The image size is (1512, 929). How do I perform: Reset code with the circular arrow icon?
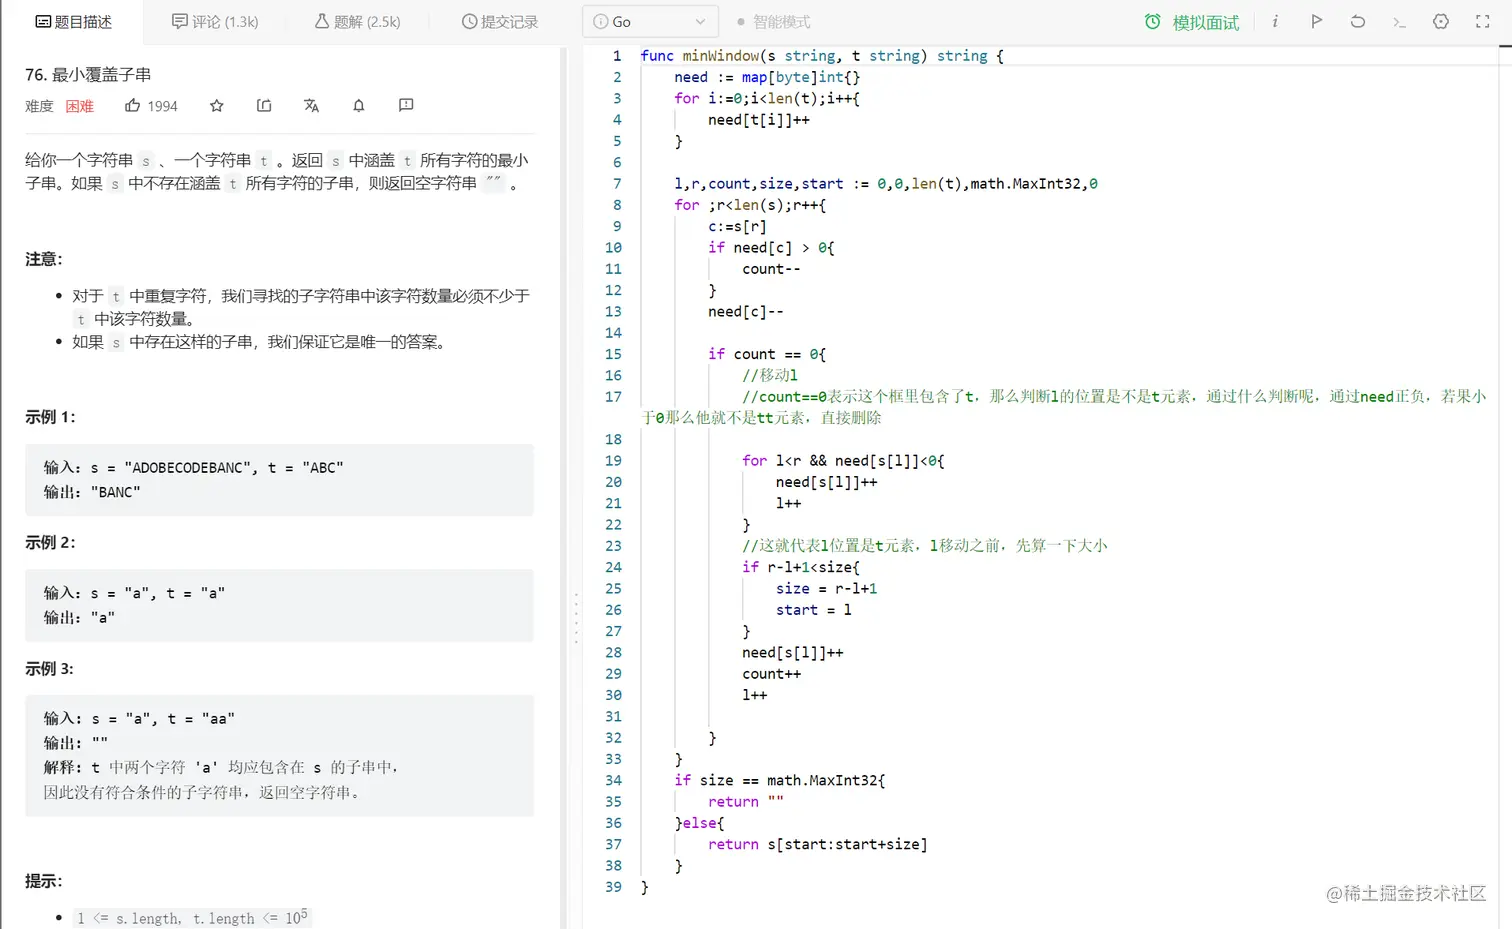pyautogui.click(x=1358, y=21)
